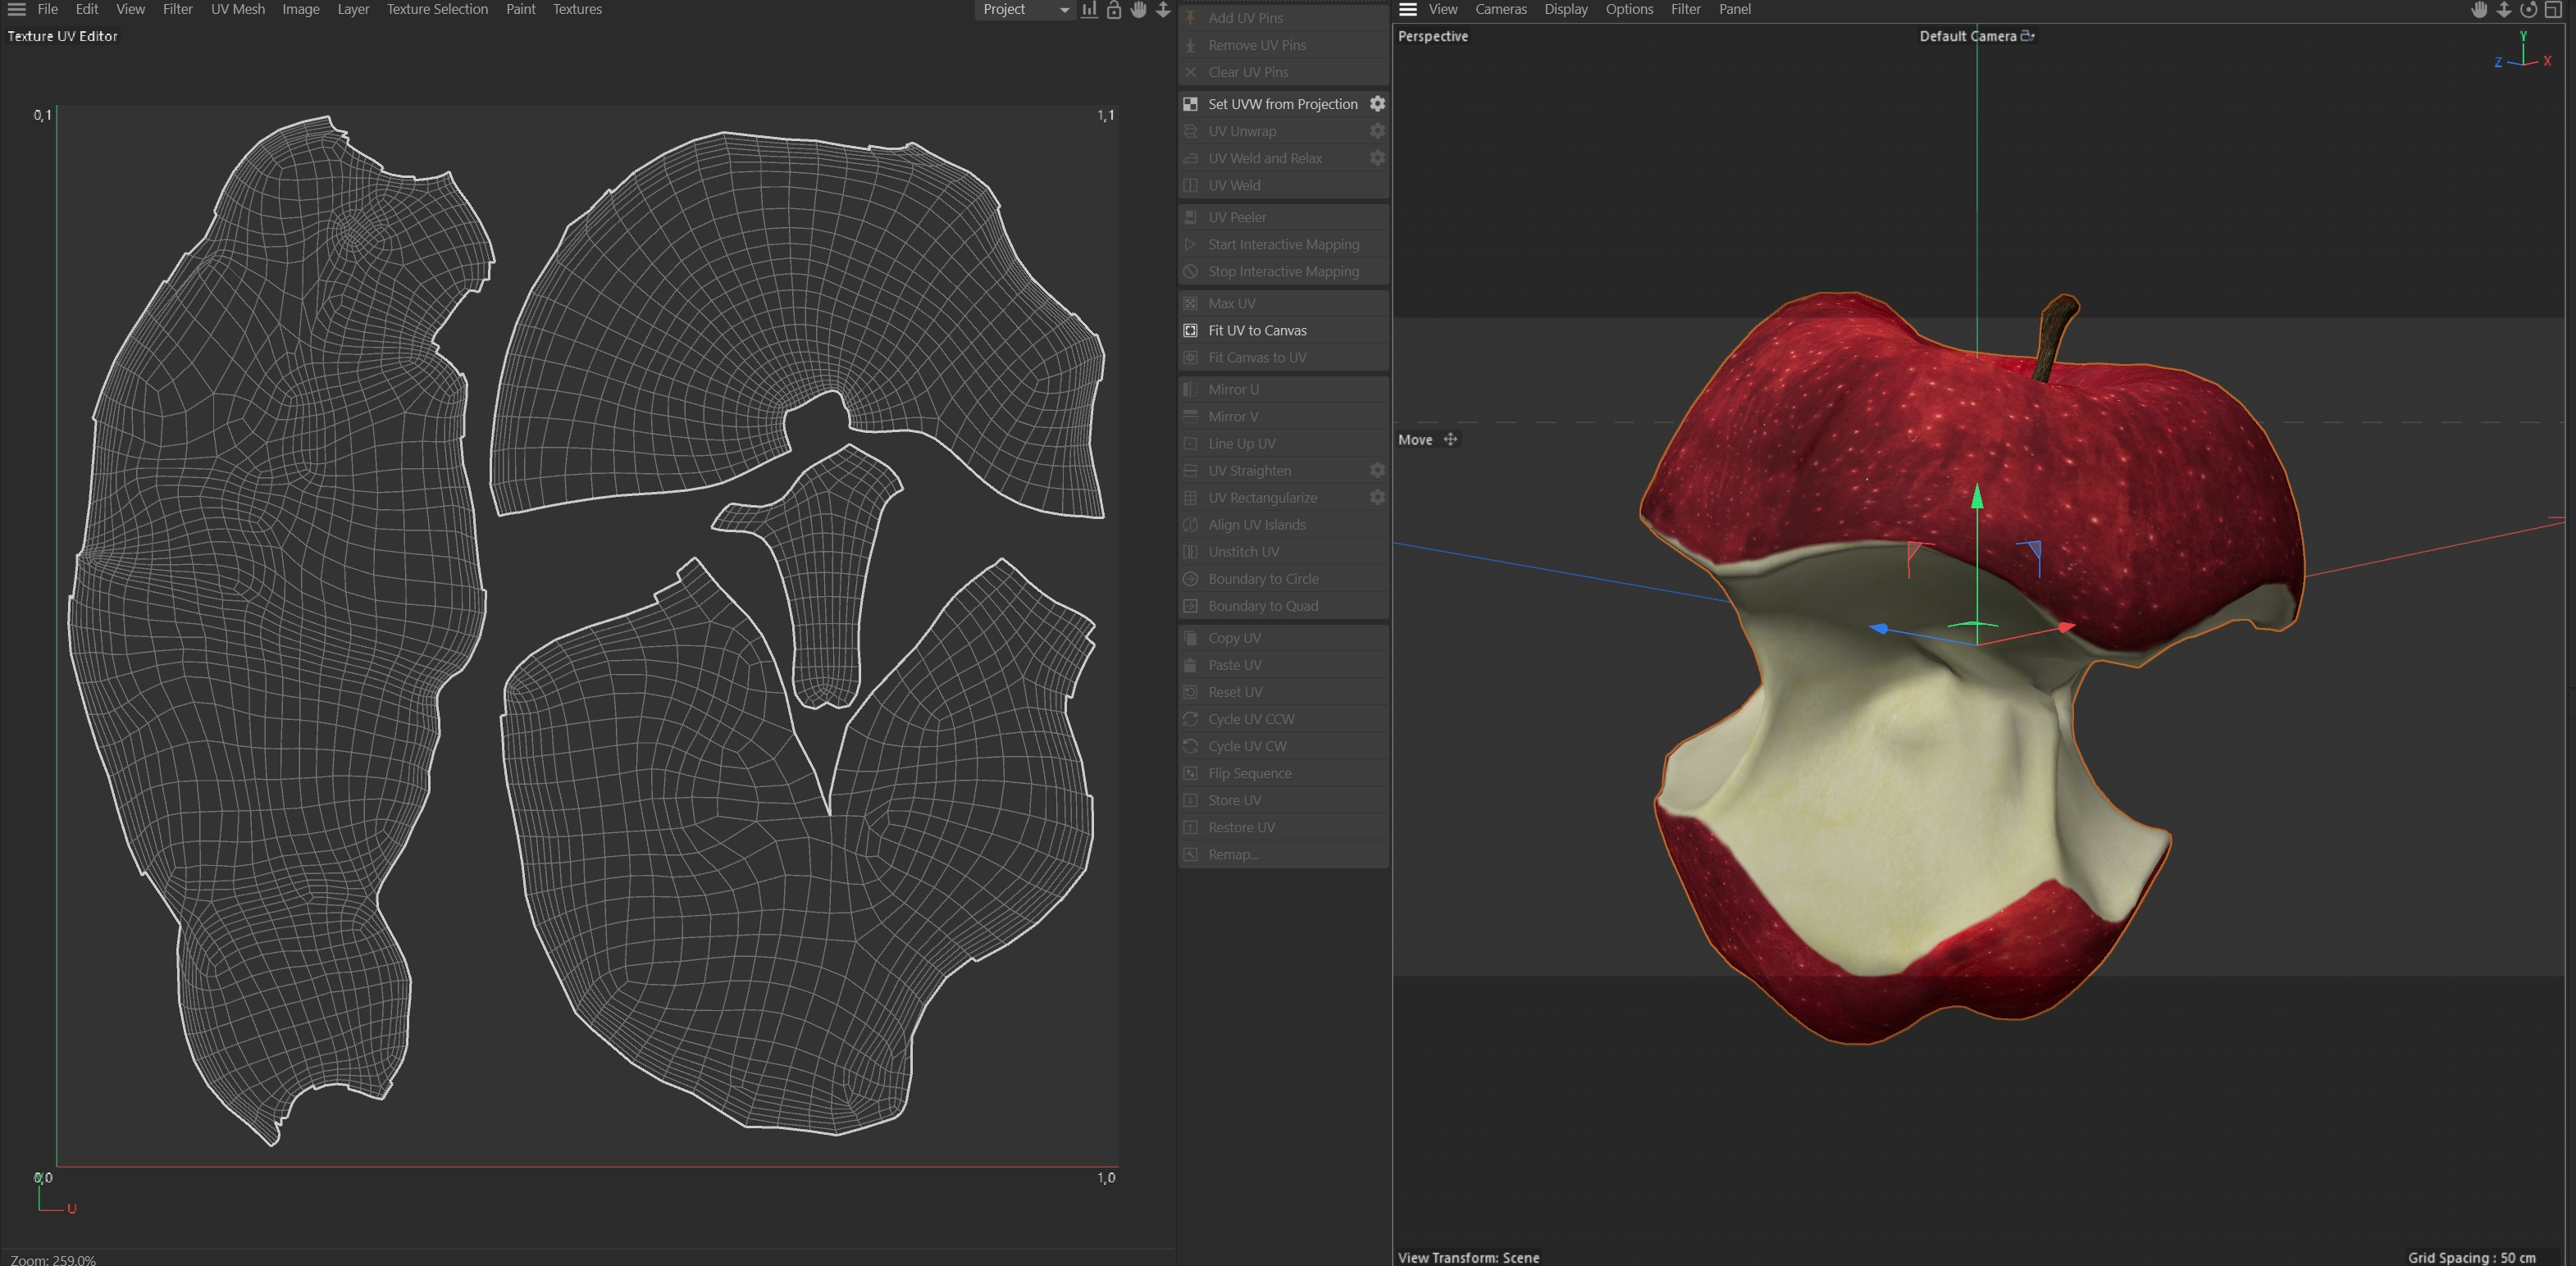Click Set UVW from Projection command
This screenshot has height=1266, width=2576.
(1282, 104)
